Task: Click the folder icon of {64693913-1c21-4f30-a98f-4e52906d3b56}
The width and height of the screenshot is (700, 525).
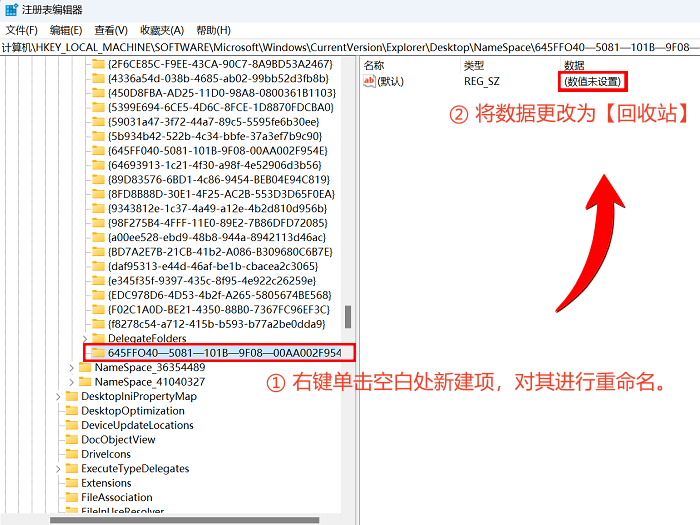Action: tap(98, 165)
